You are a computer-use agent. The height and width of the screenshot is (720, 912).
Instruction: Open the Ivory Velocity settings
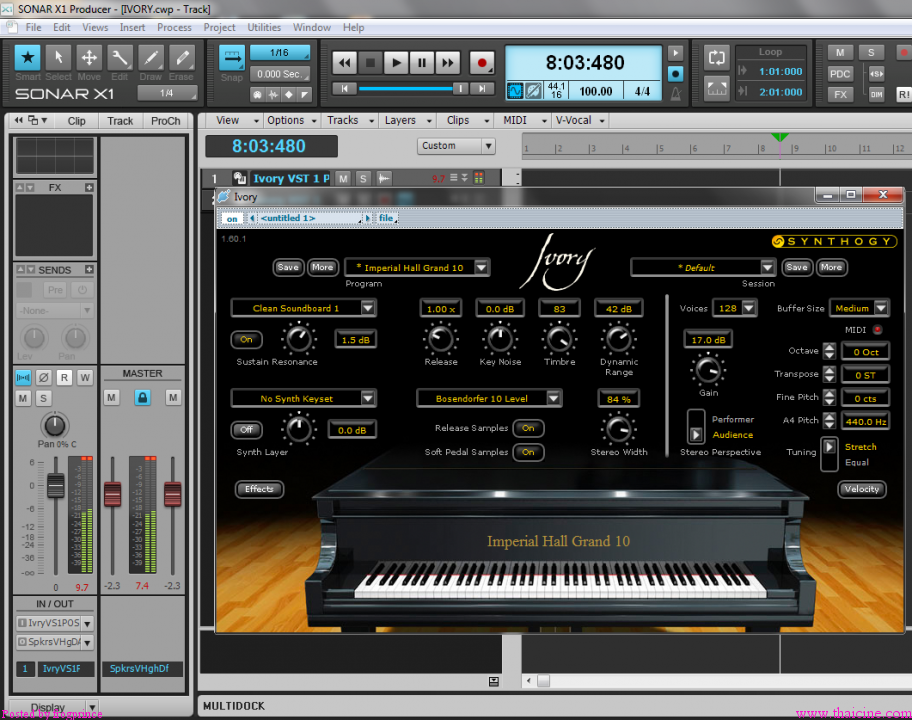861,489
